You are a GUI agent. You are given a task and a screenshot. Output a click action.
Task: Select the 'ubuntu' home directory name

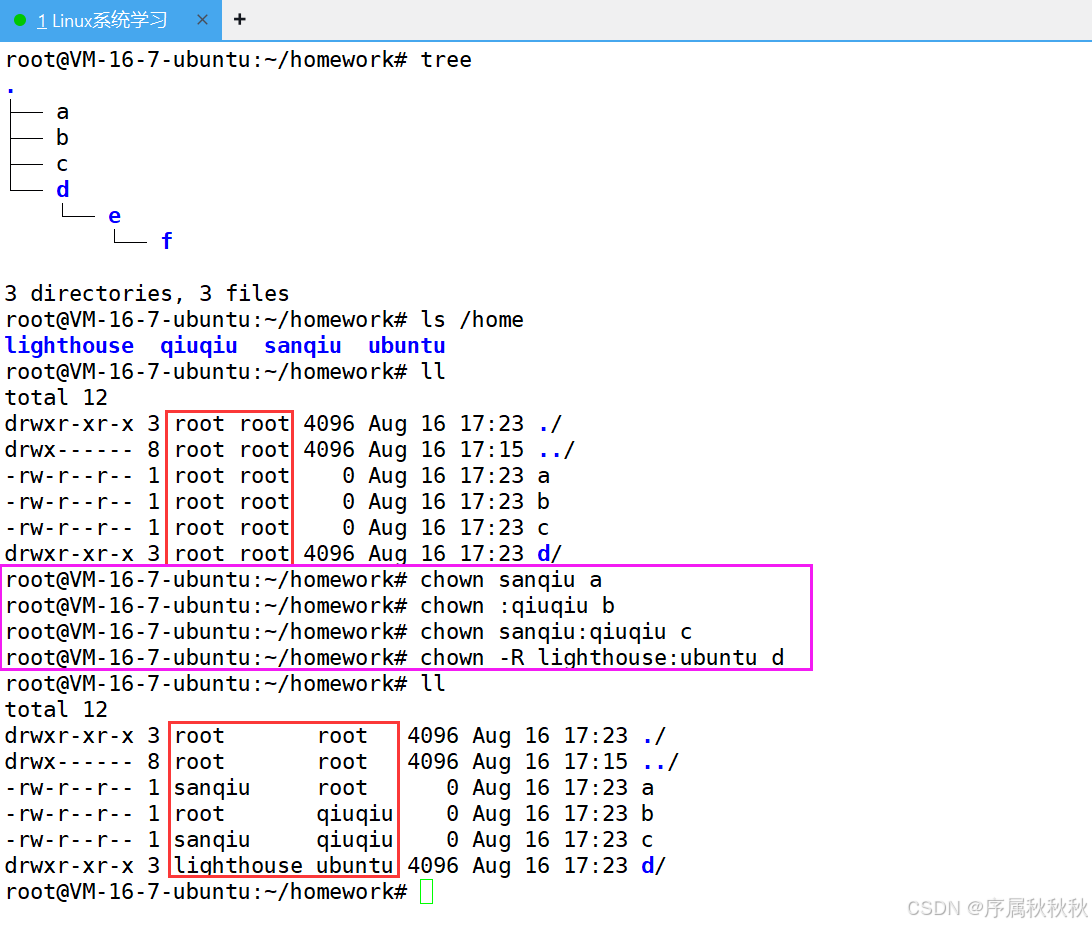point(407,345)
